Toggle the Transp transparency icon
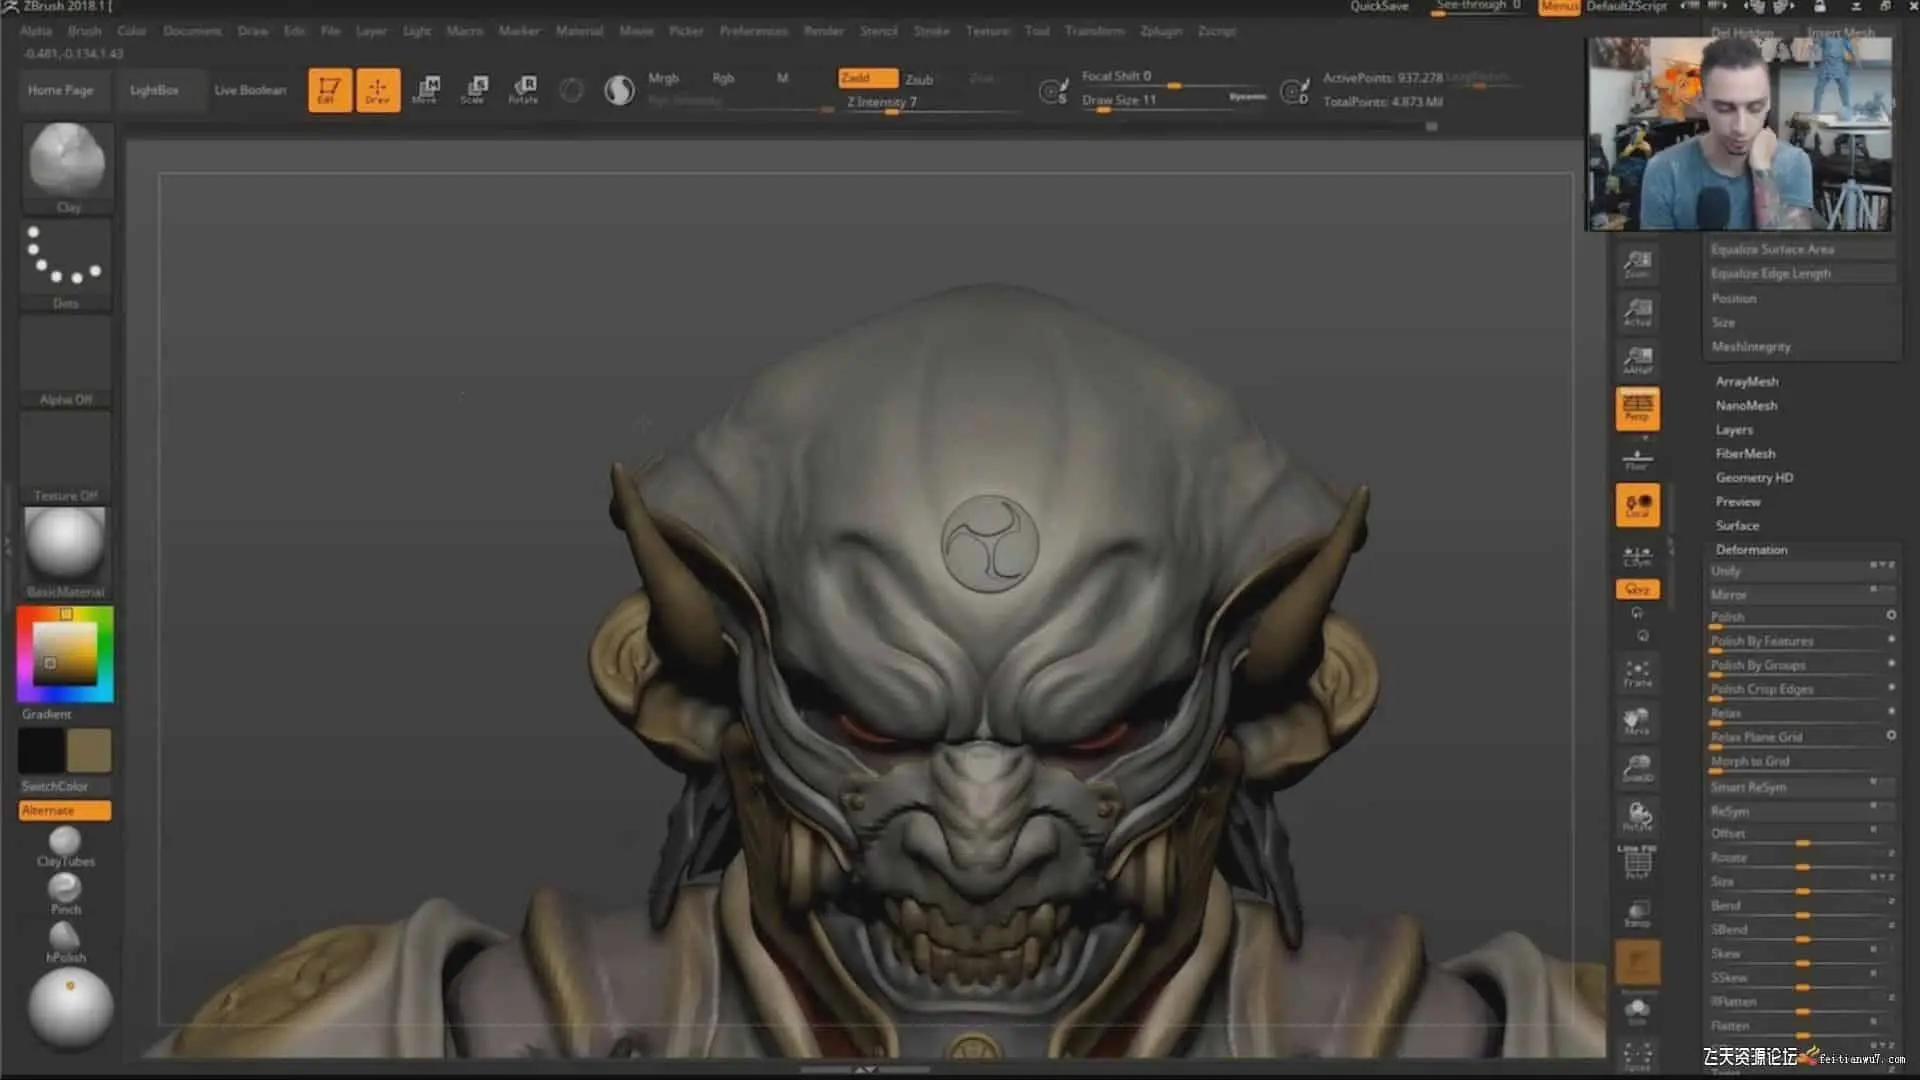 tap(1637, 914)
